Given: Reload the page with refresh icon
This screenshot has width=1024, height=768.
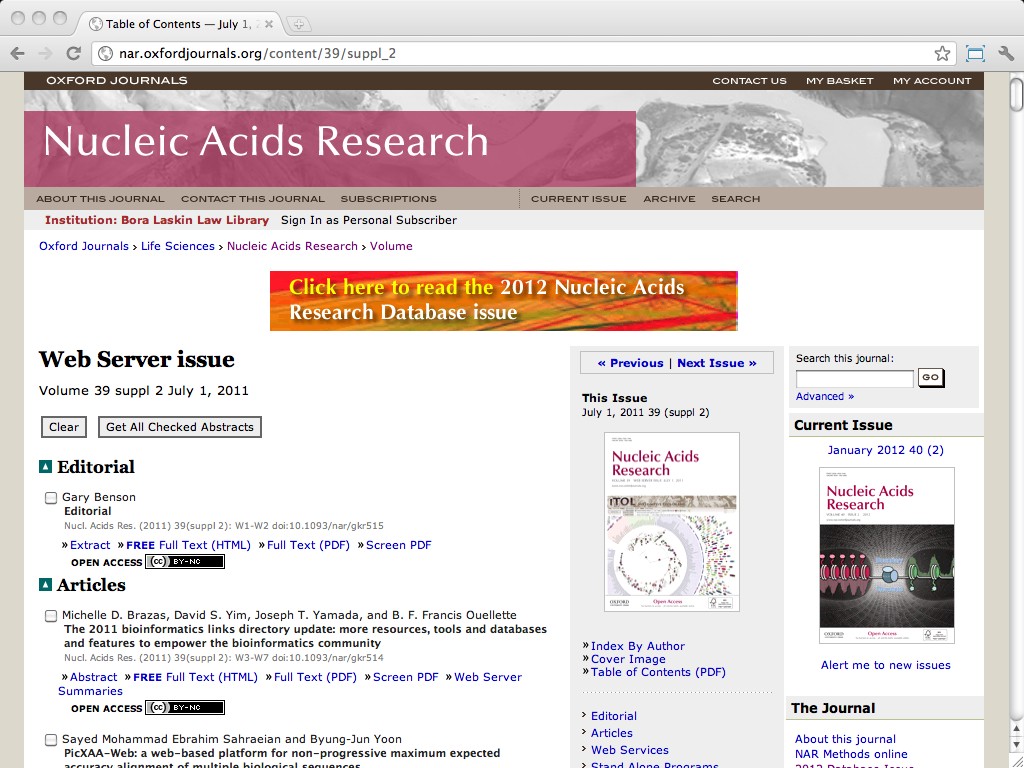Looking at the screenshot, I should point(73,54).
